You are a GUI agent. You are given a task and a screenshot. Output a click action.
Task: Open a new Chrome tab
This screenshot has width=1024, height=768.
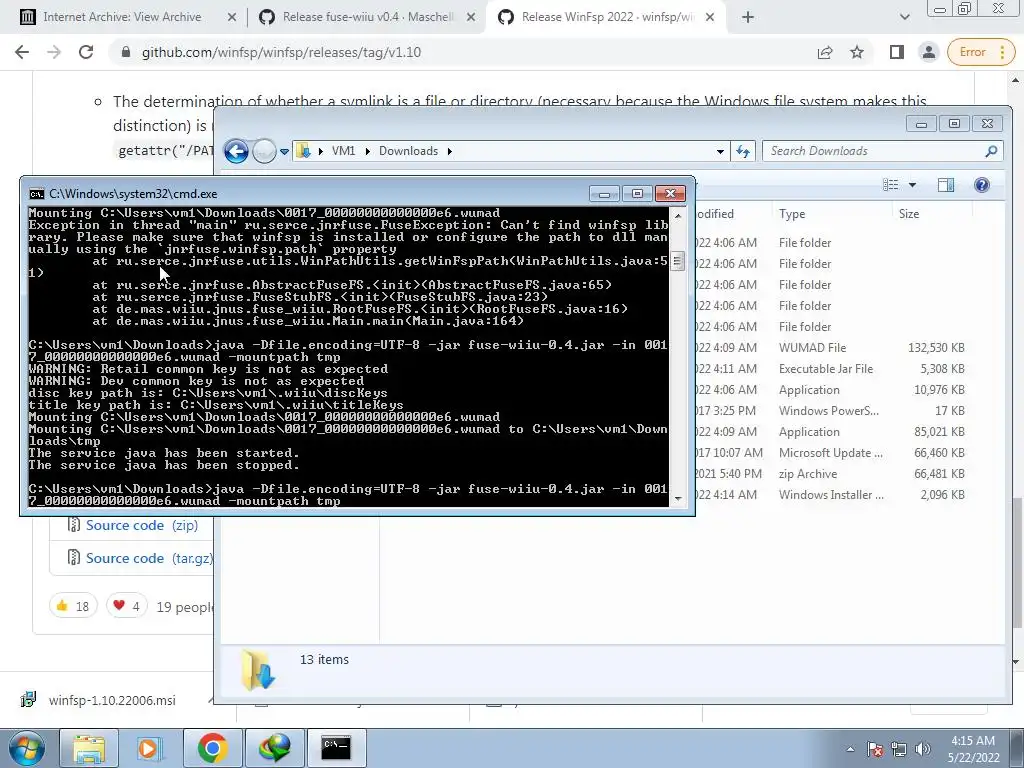748,18
